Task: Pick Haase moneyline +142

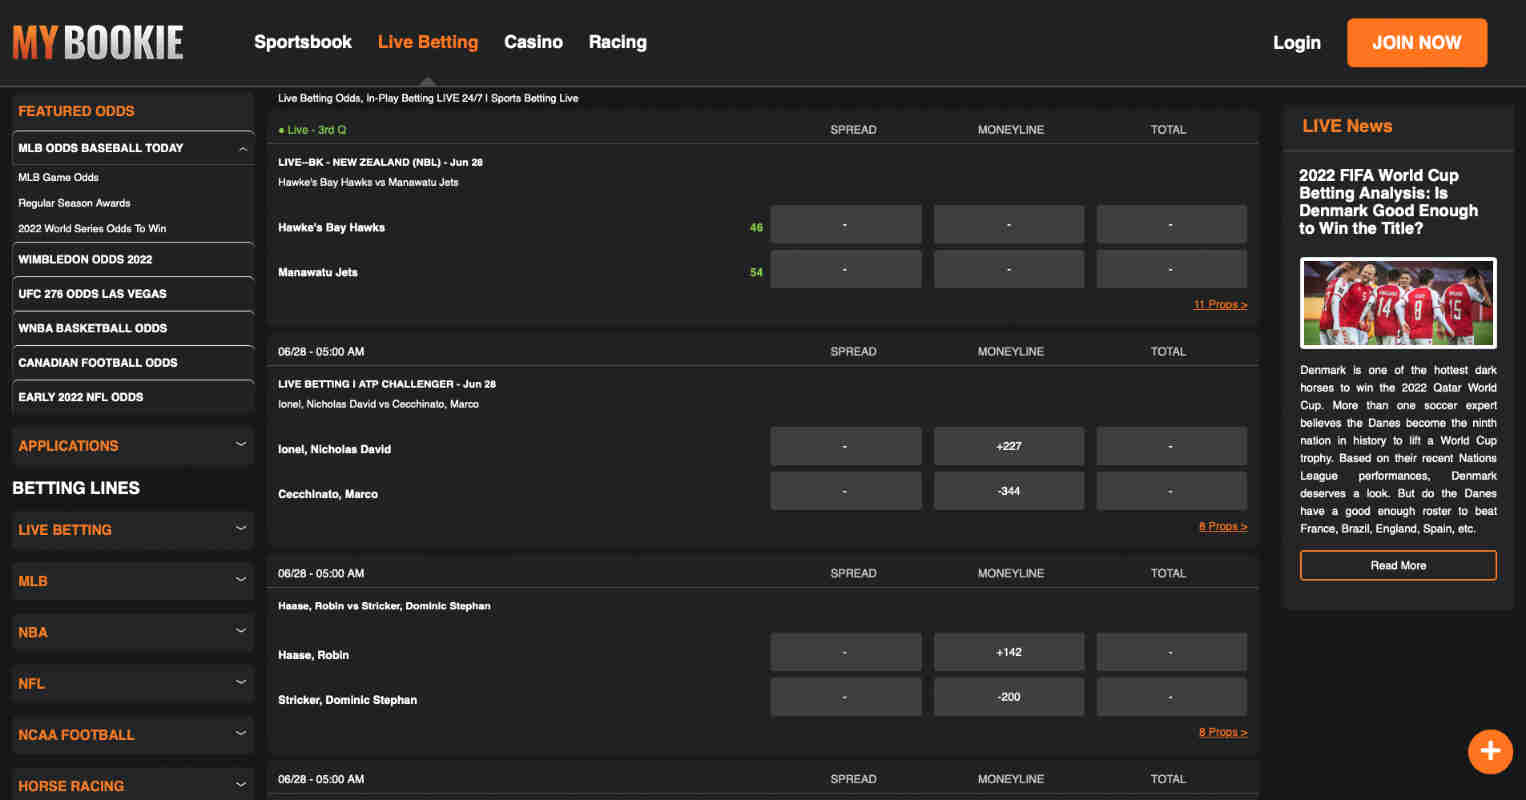Action: [1009, 652]
